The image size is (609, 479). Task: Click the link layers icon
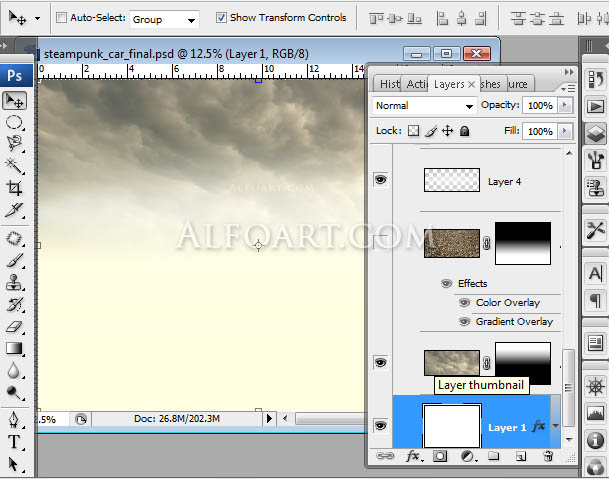point(385,456)
